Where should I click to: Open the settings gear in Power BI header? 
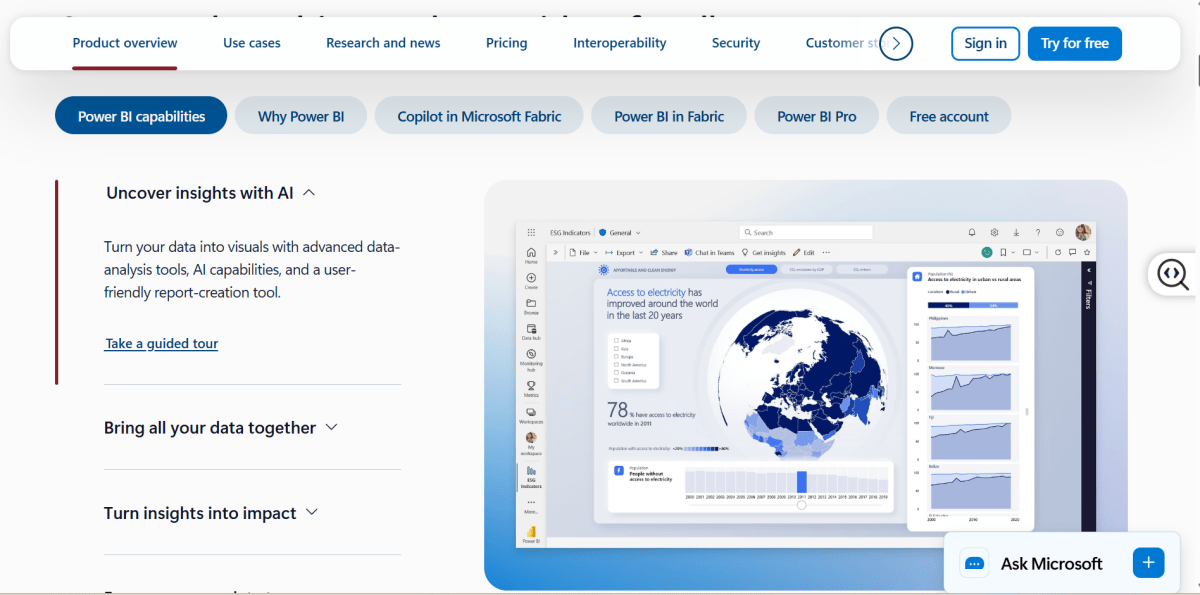(x=994, y=232)
